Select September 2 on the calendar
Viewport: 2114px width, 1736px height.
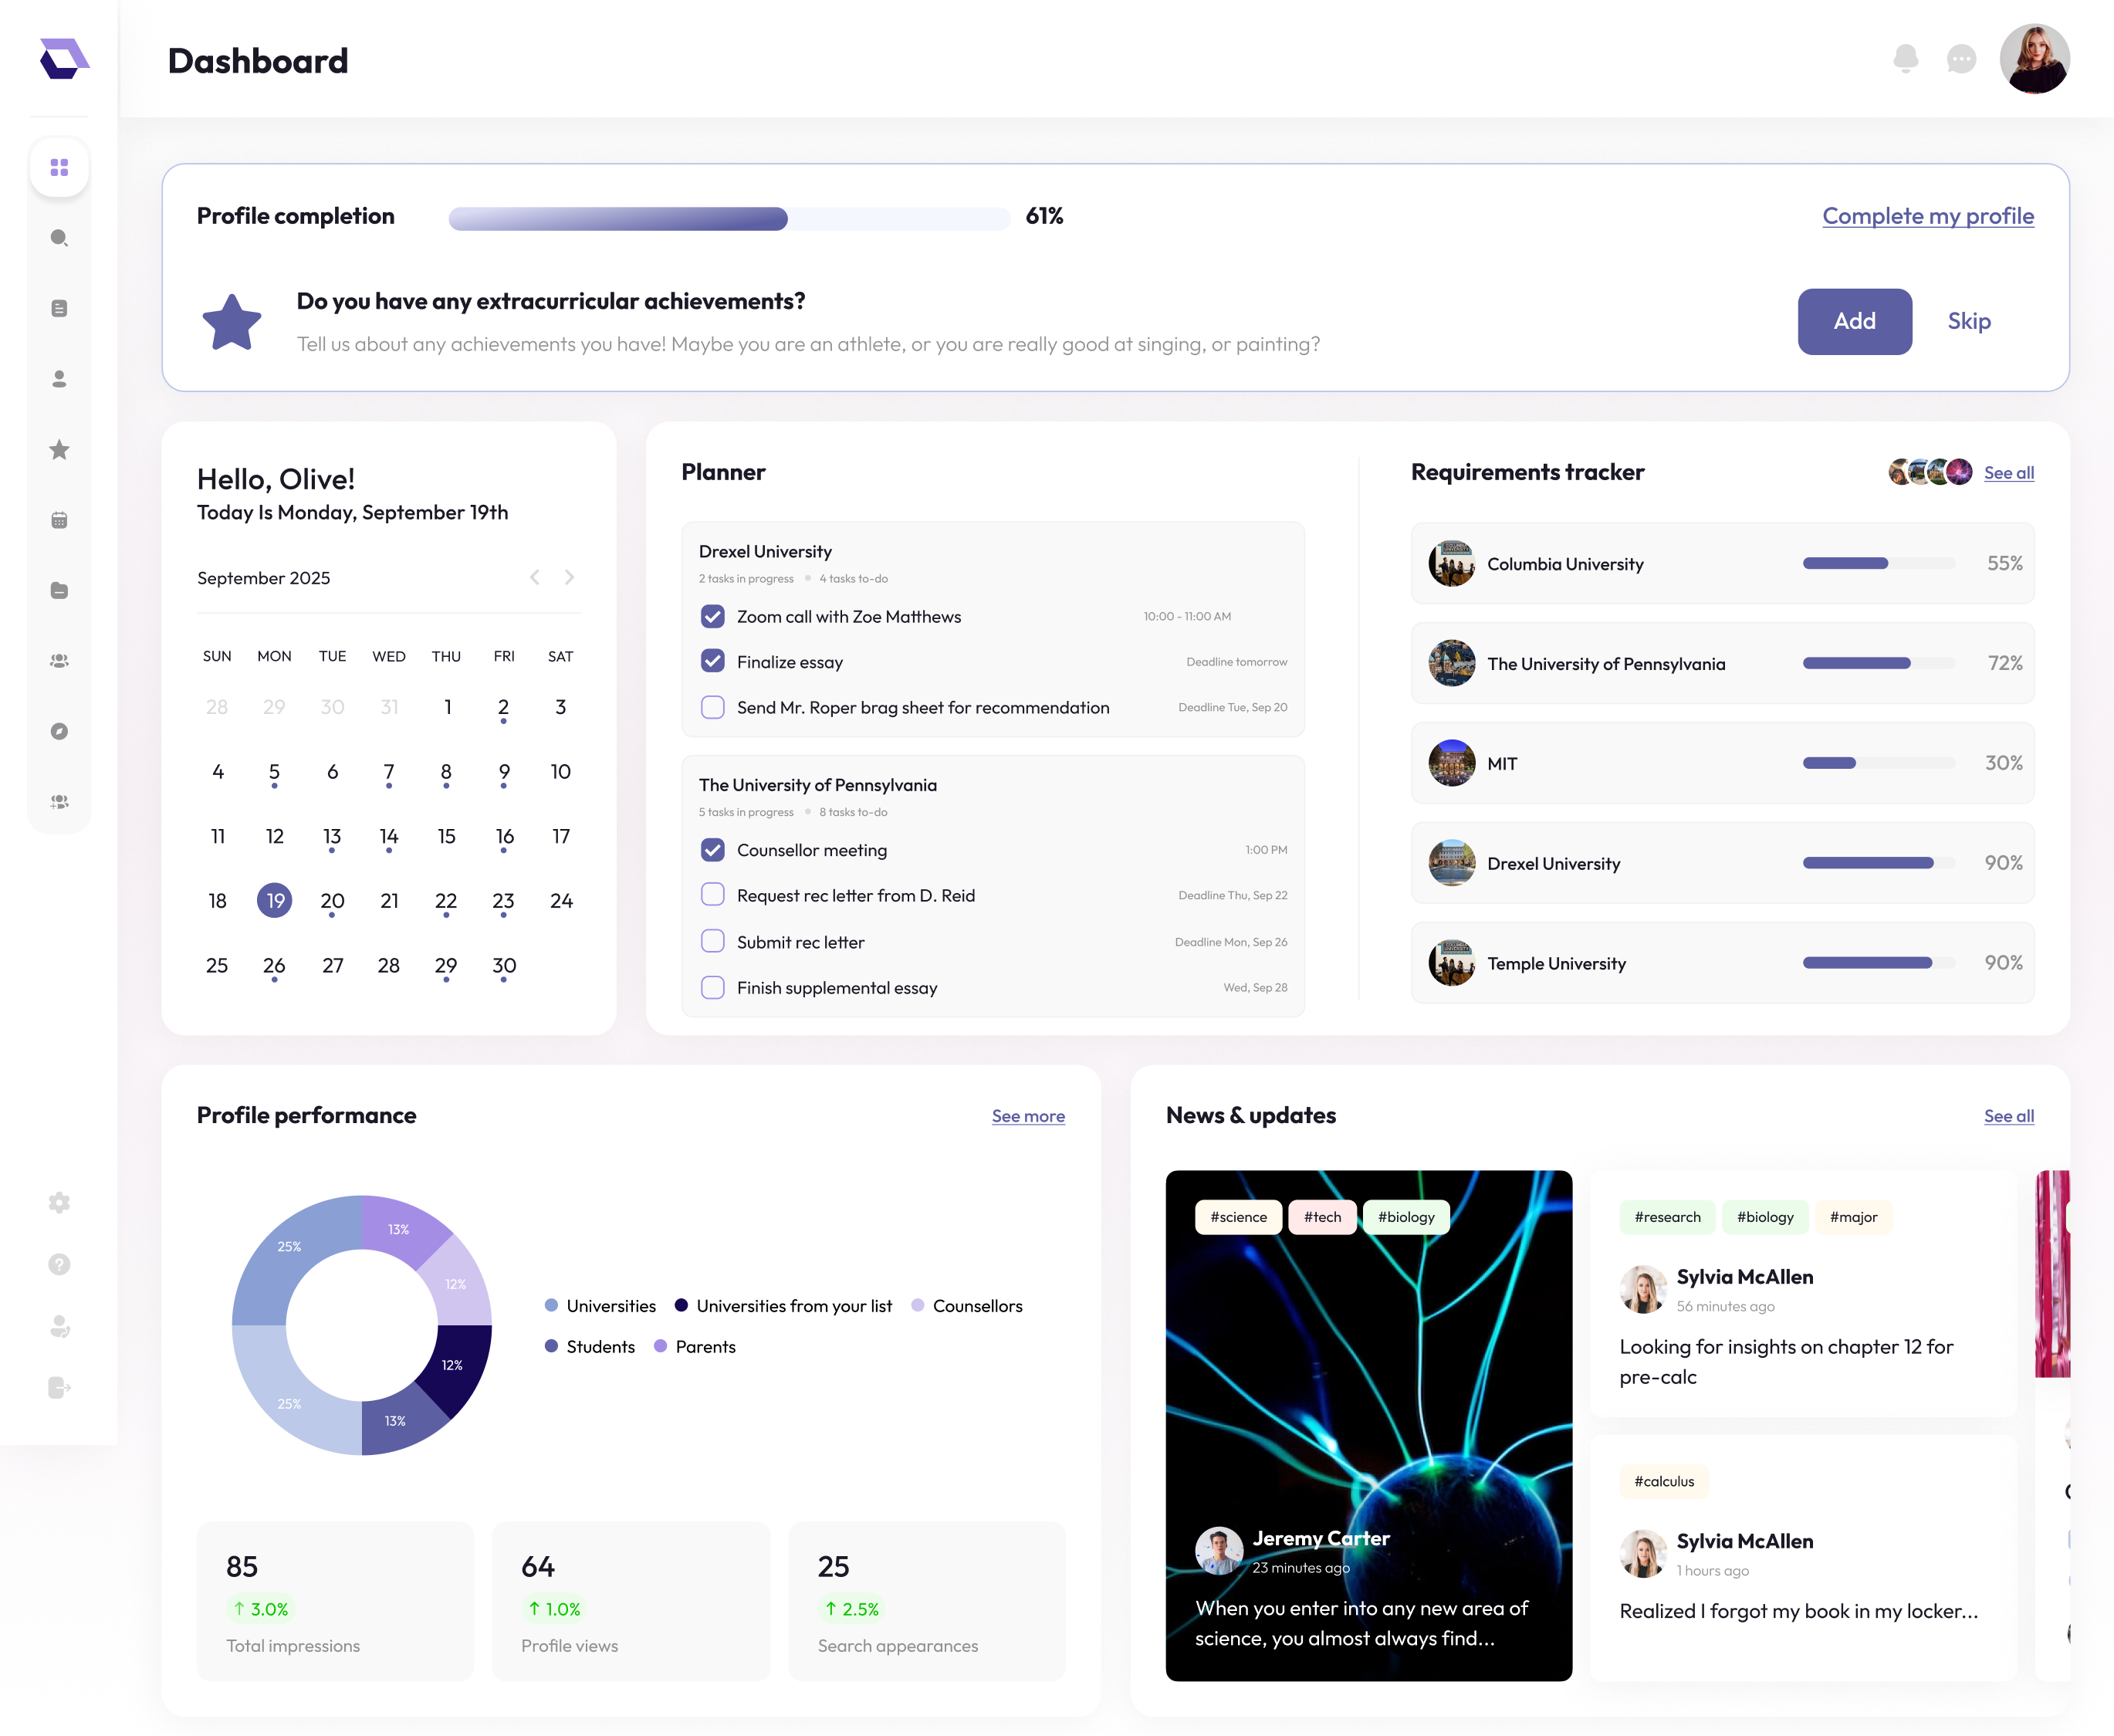(x=503, y=708)
